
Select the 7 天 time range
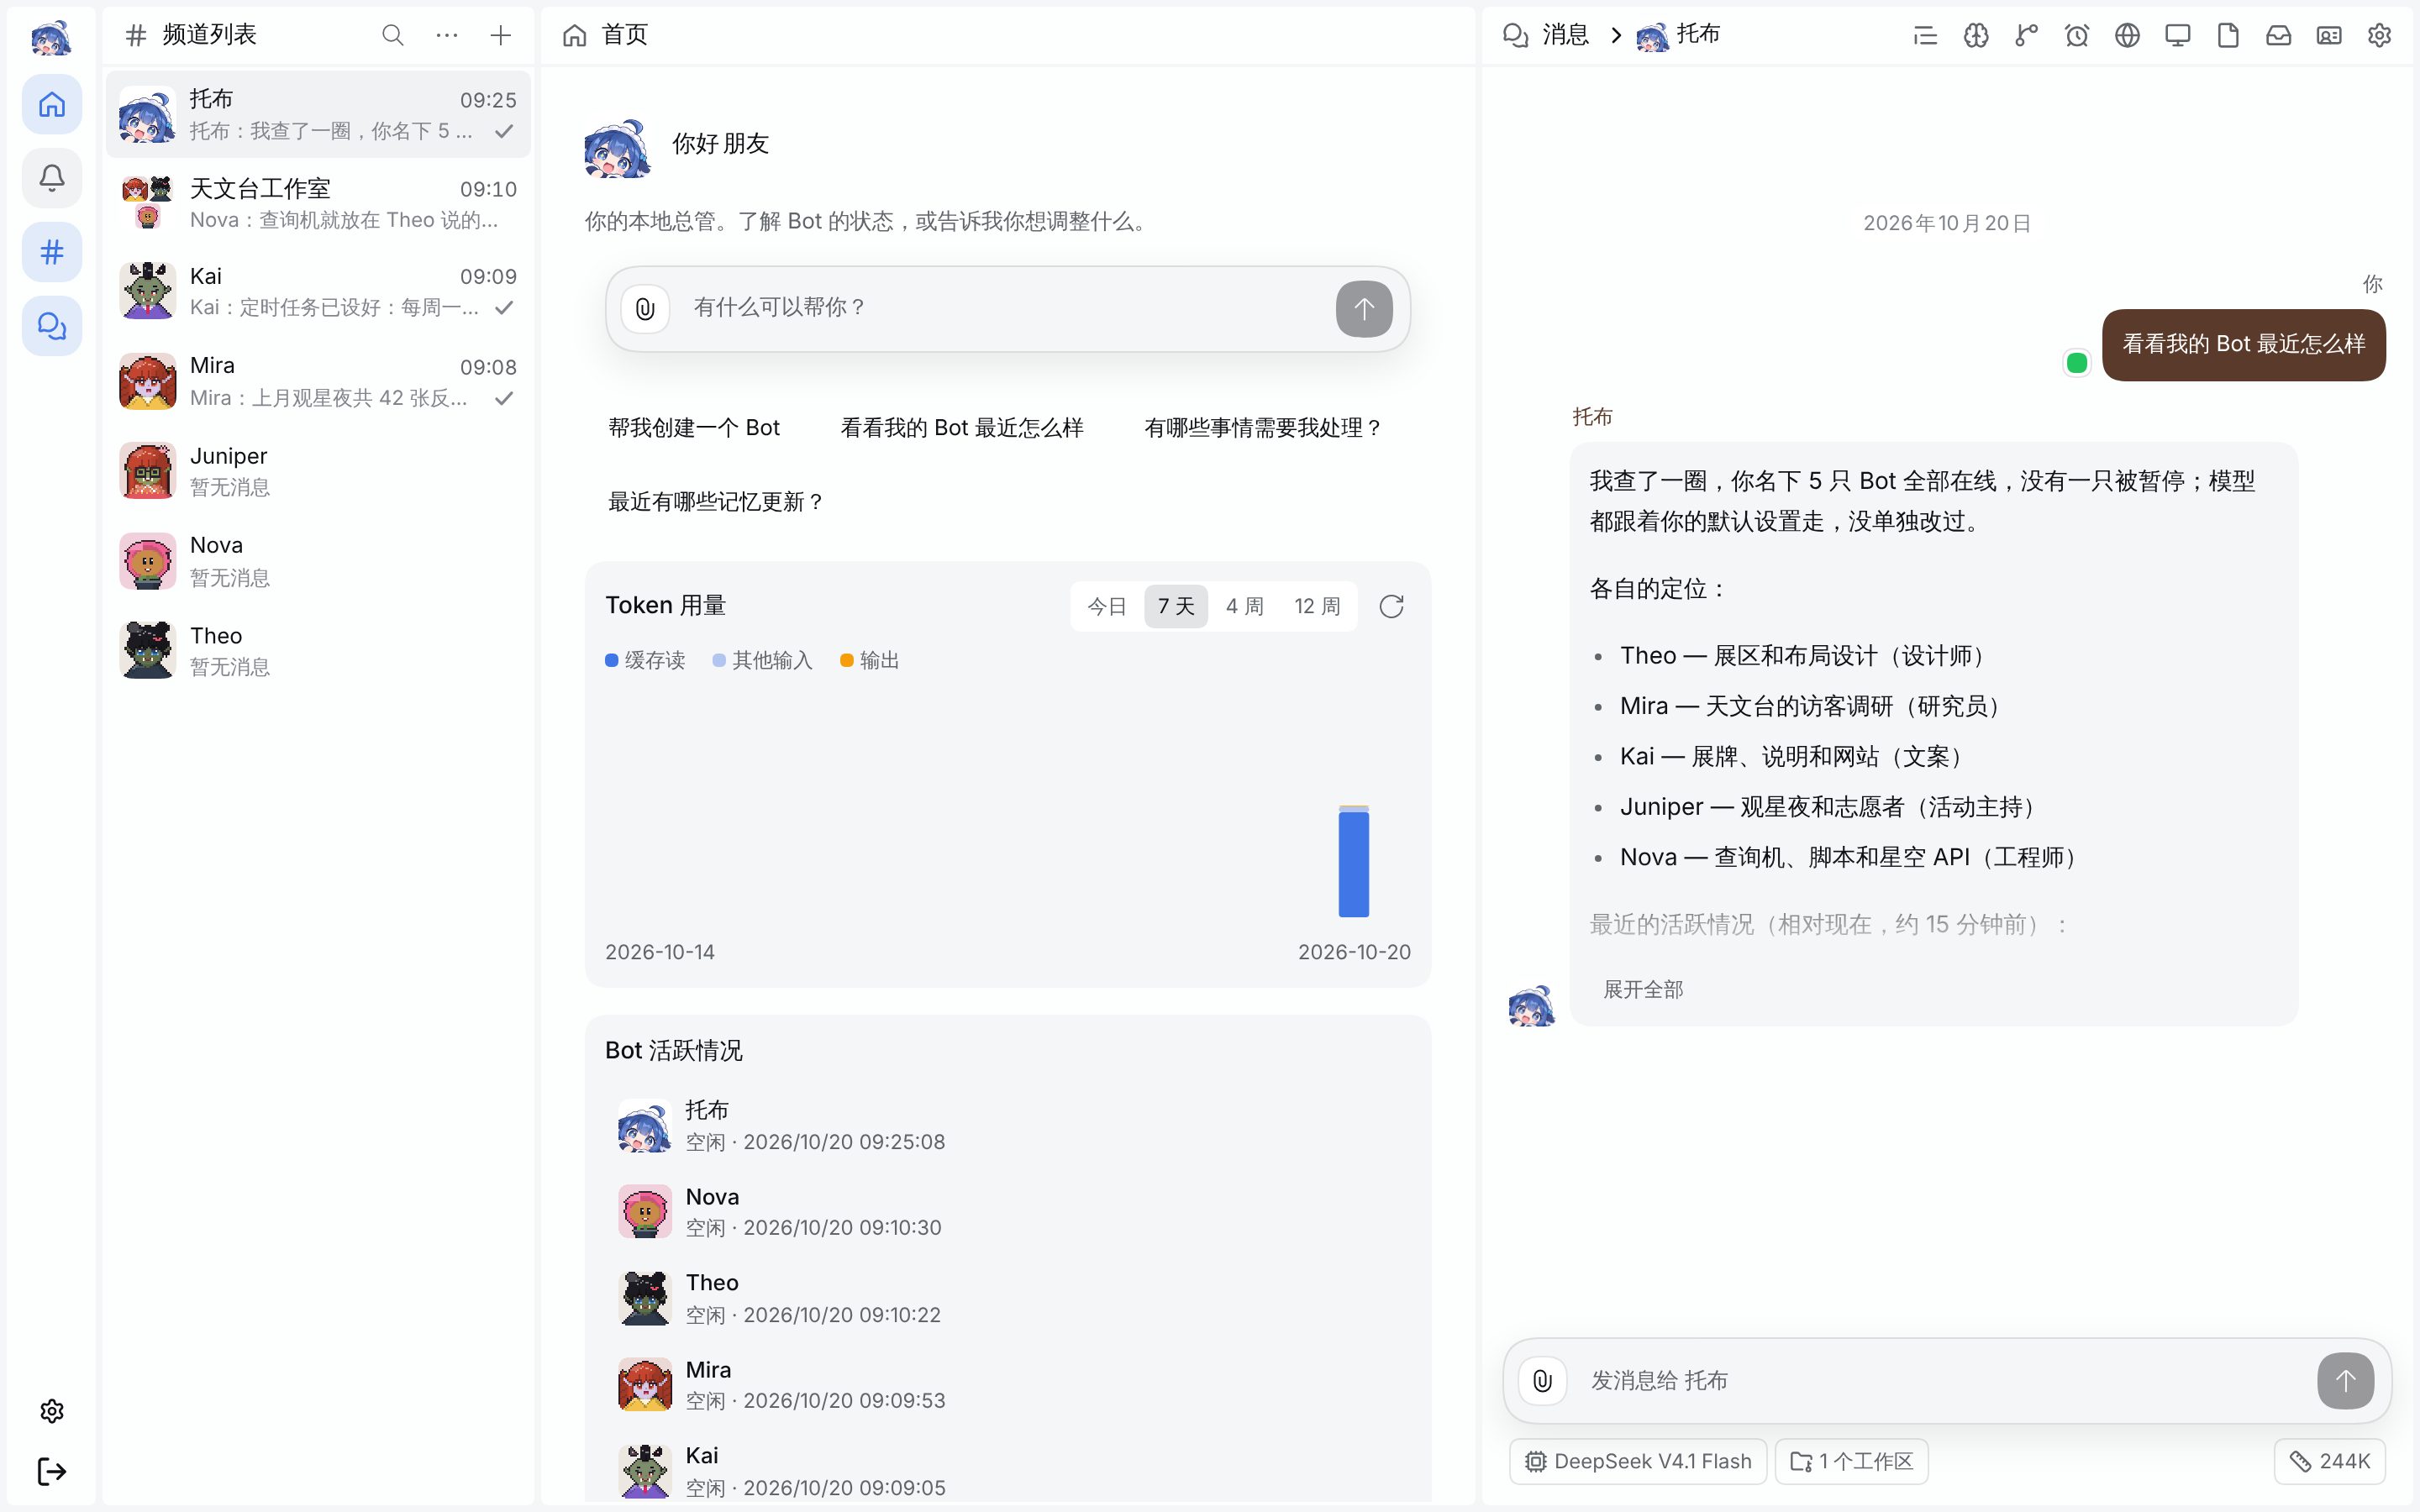pos(1176,606)
